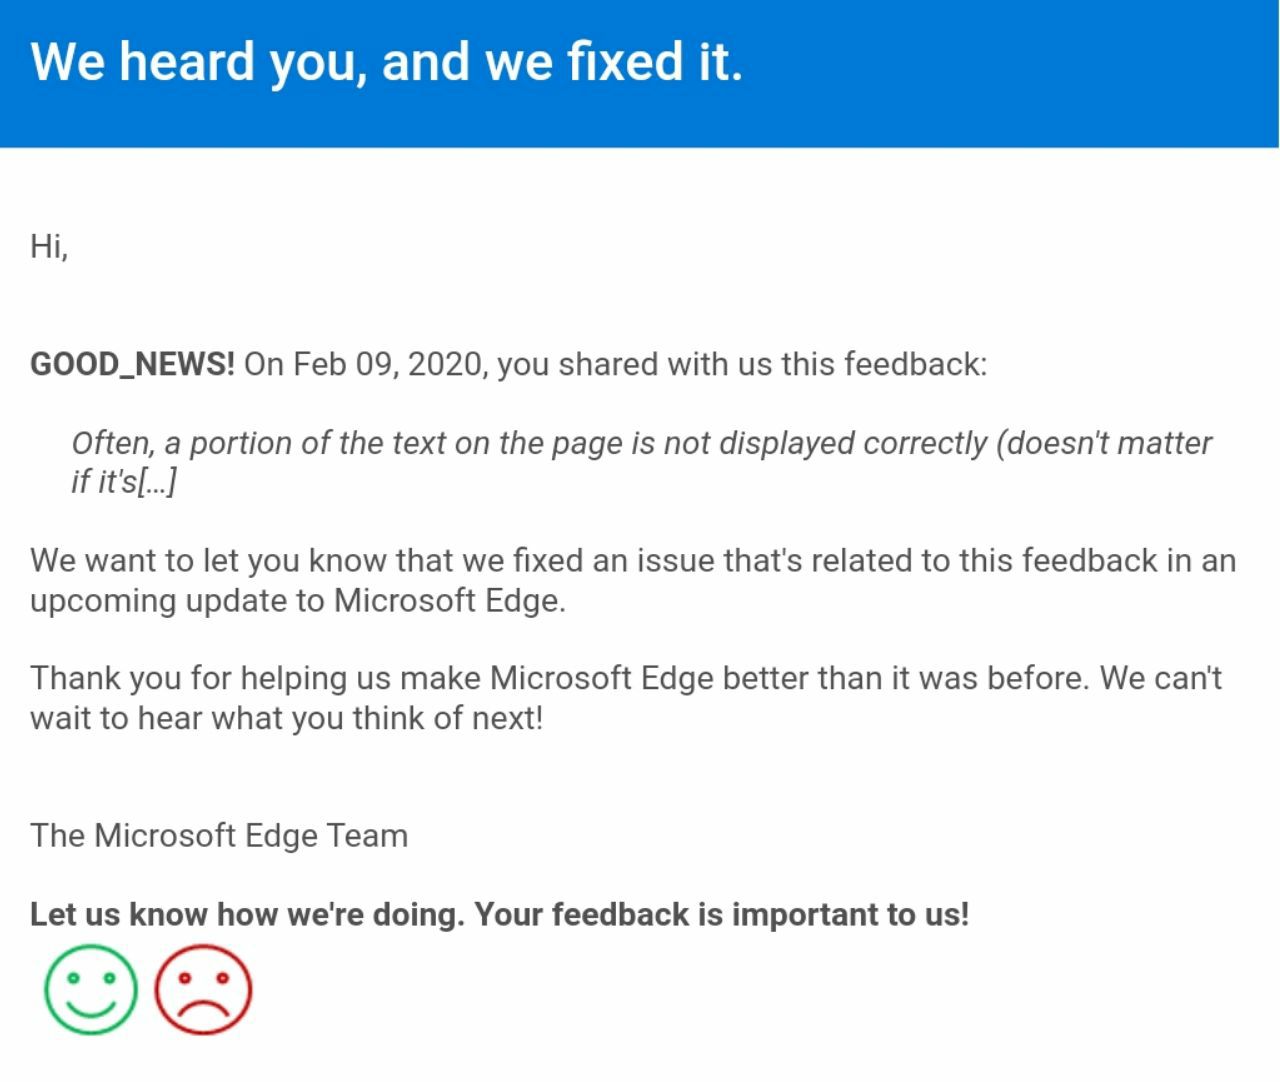The image size is (1280, 1082).
Task: Click the red sad face icon
Action: (203, 989)
